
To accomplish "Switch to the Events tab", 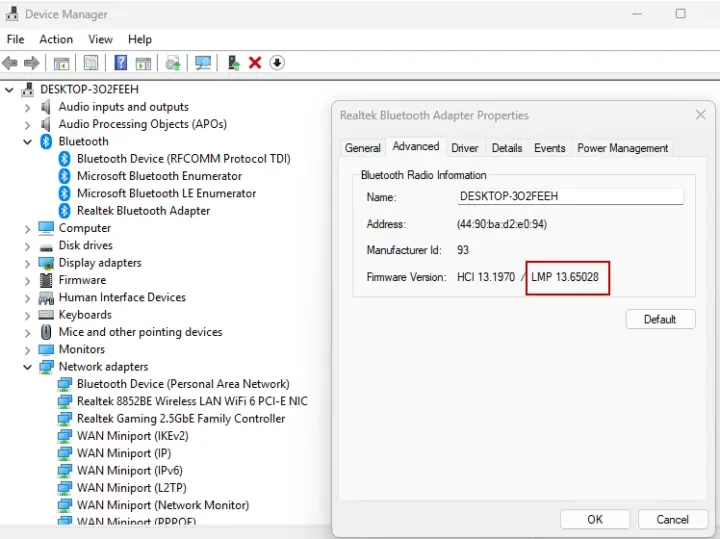I will click(x=550, y=148).
